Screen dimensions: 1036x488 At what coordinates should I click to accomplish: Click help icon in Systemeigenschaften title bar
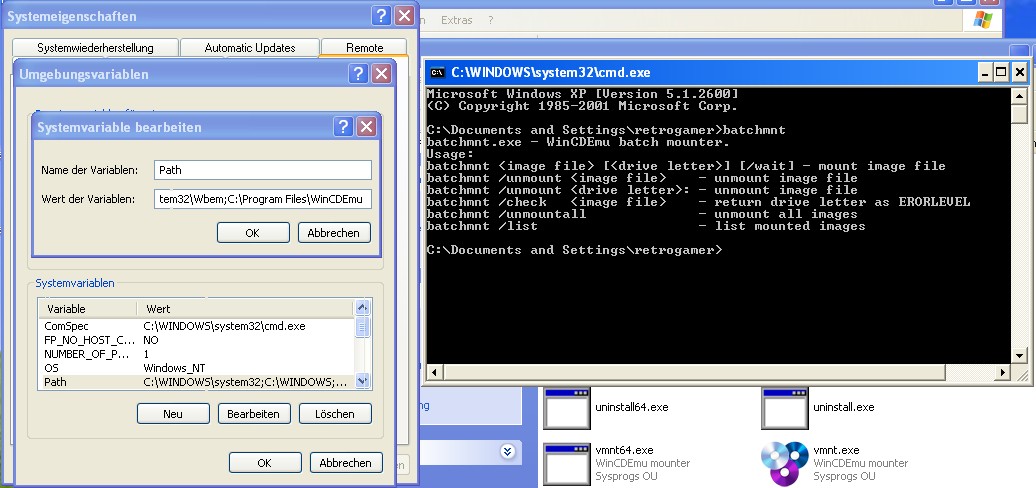coord(381,16)
